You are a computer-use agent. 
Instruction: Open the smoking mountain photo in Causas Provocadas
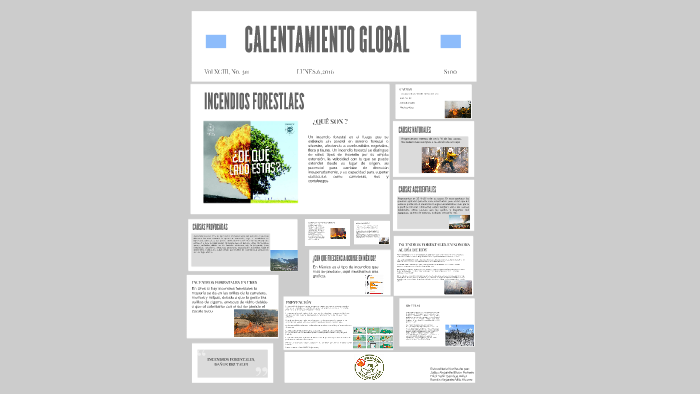coord(284,261)
